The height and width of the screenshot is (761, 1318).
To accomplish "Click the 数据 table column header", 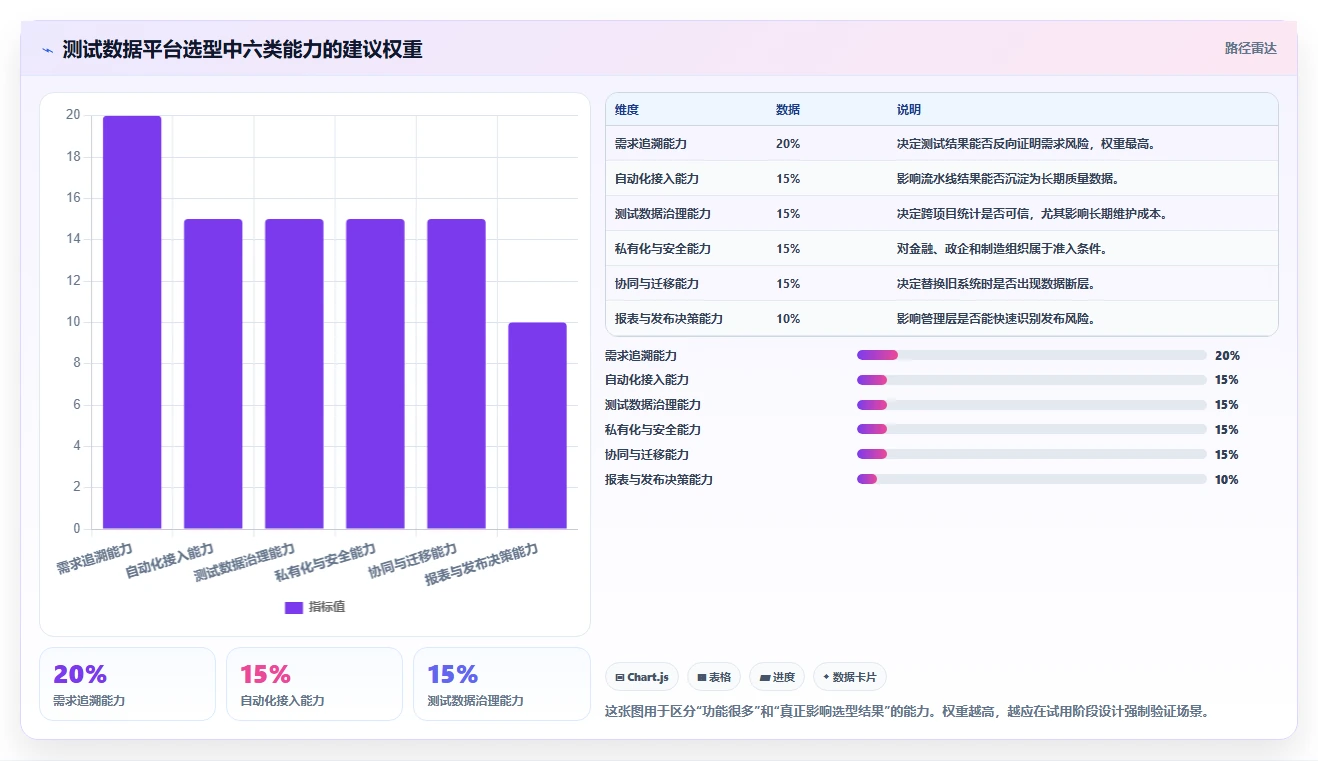I will point(787,110).
